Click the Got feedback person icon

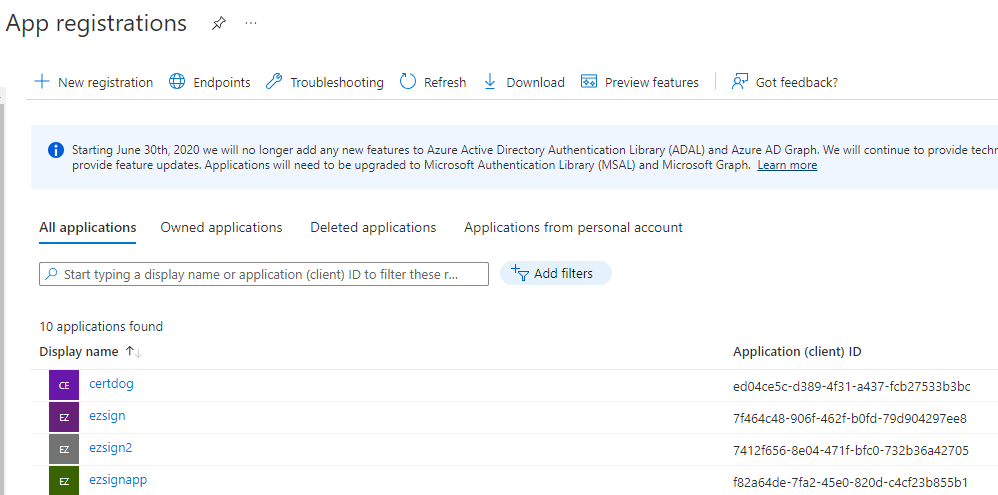pos(740,81)
